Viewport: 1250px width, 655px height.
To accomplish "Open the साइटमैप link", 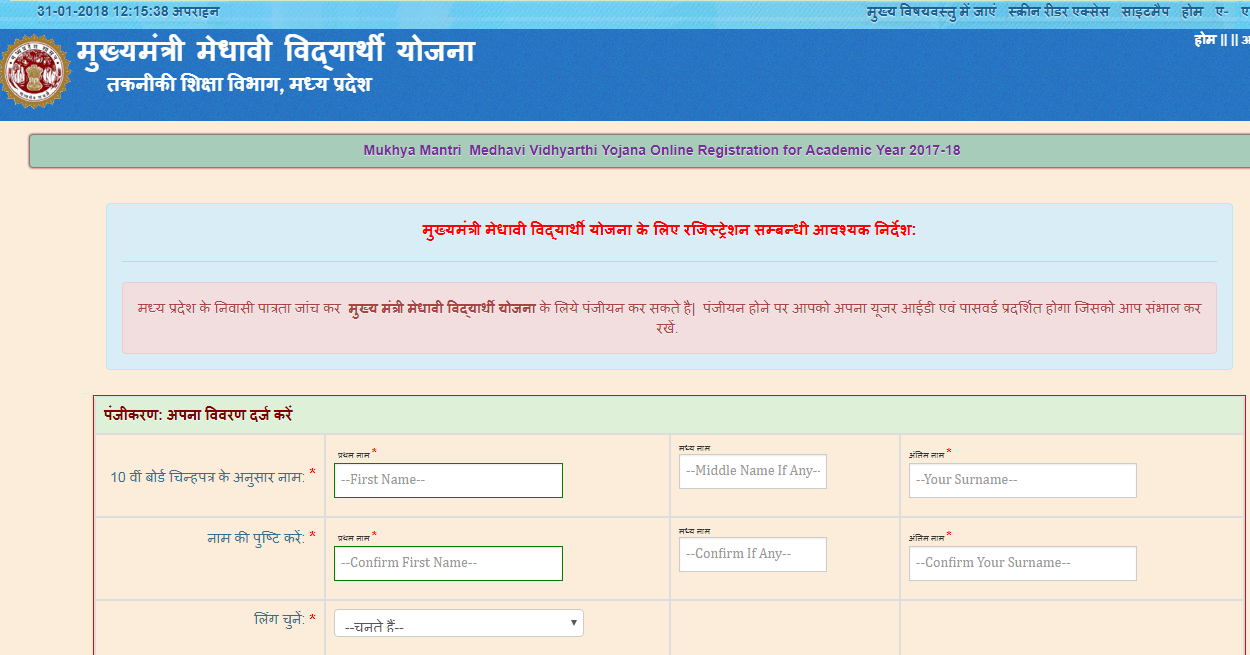I will click(1145, 12).
